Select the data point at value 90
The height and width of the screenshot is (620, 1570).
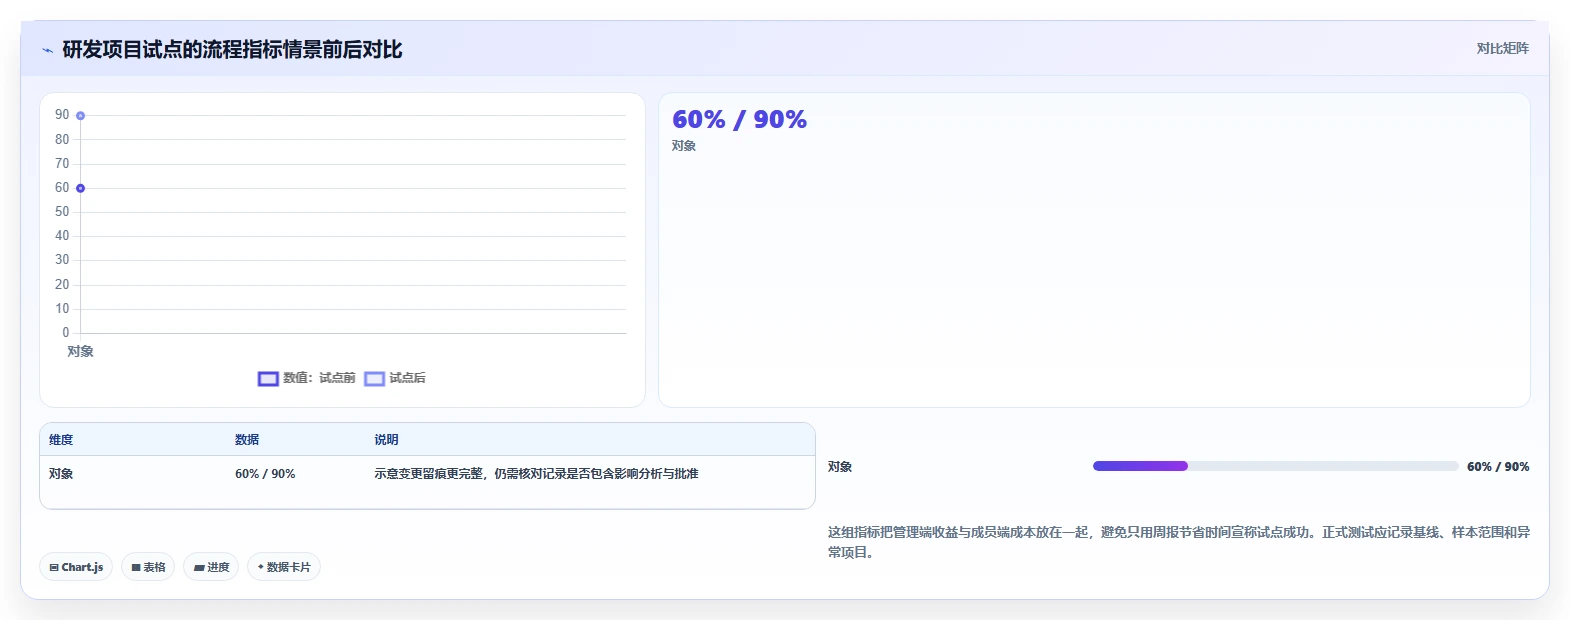coord(80,115)
